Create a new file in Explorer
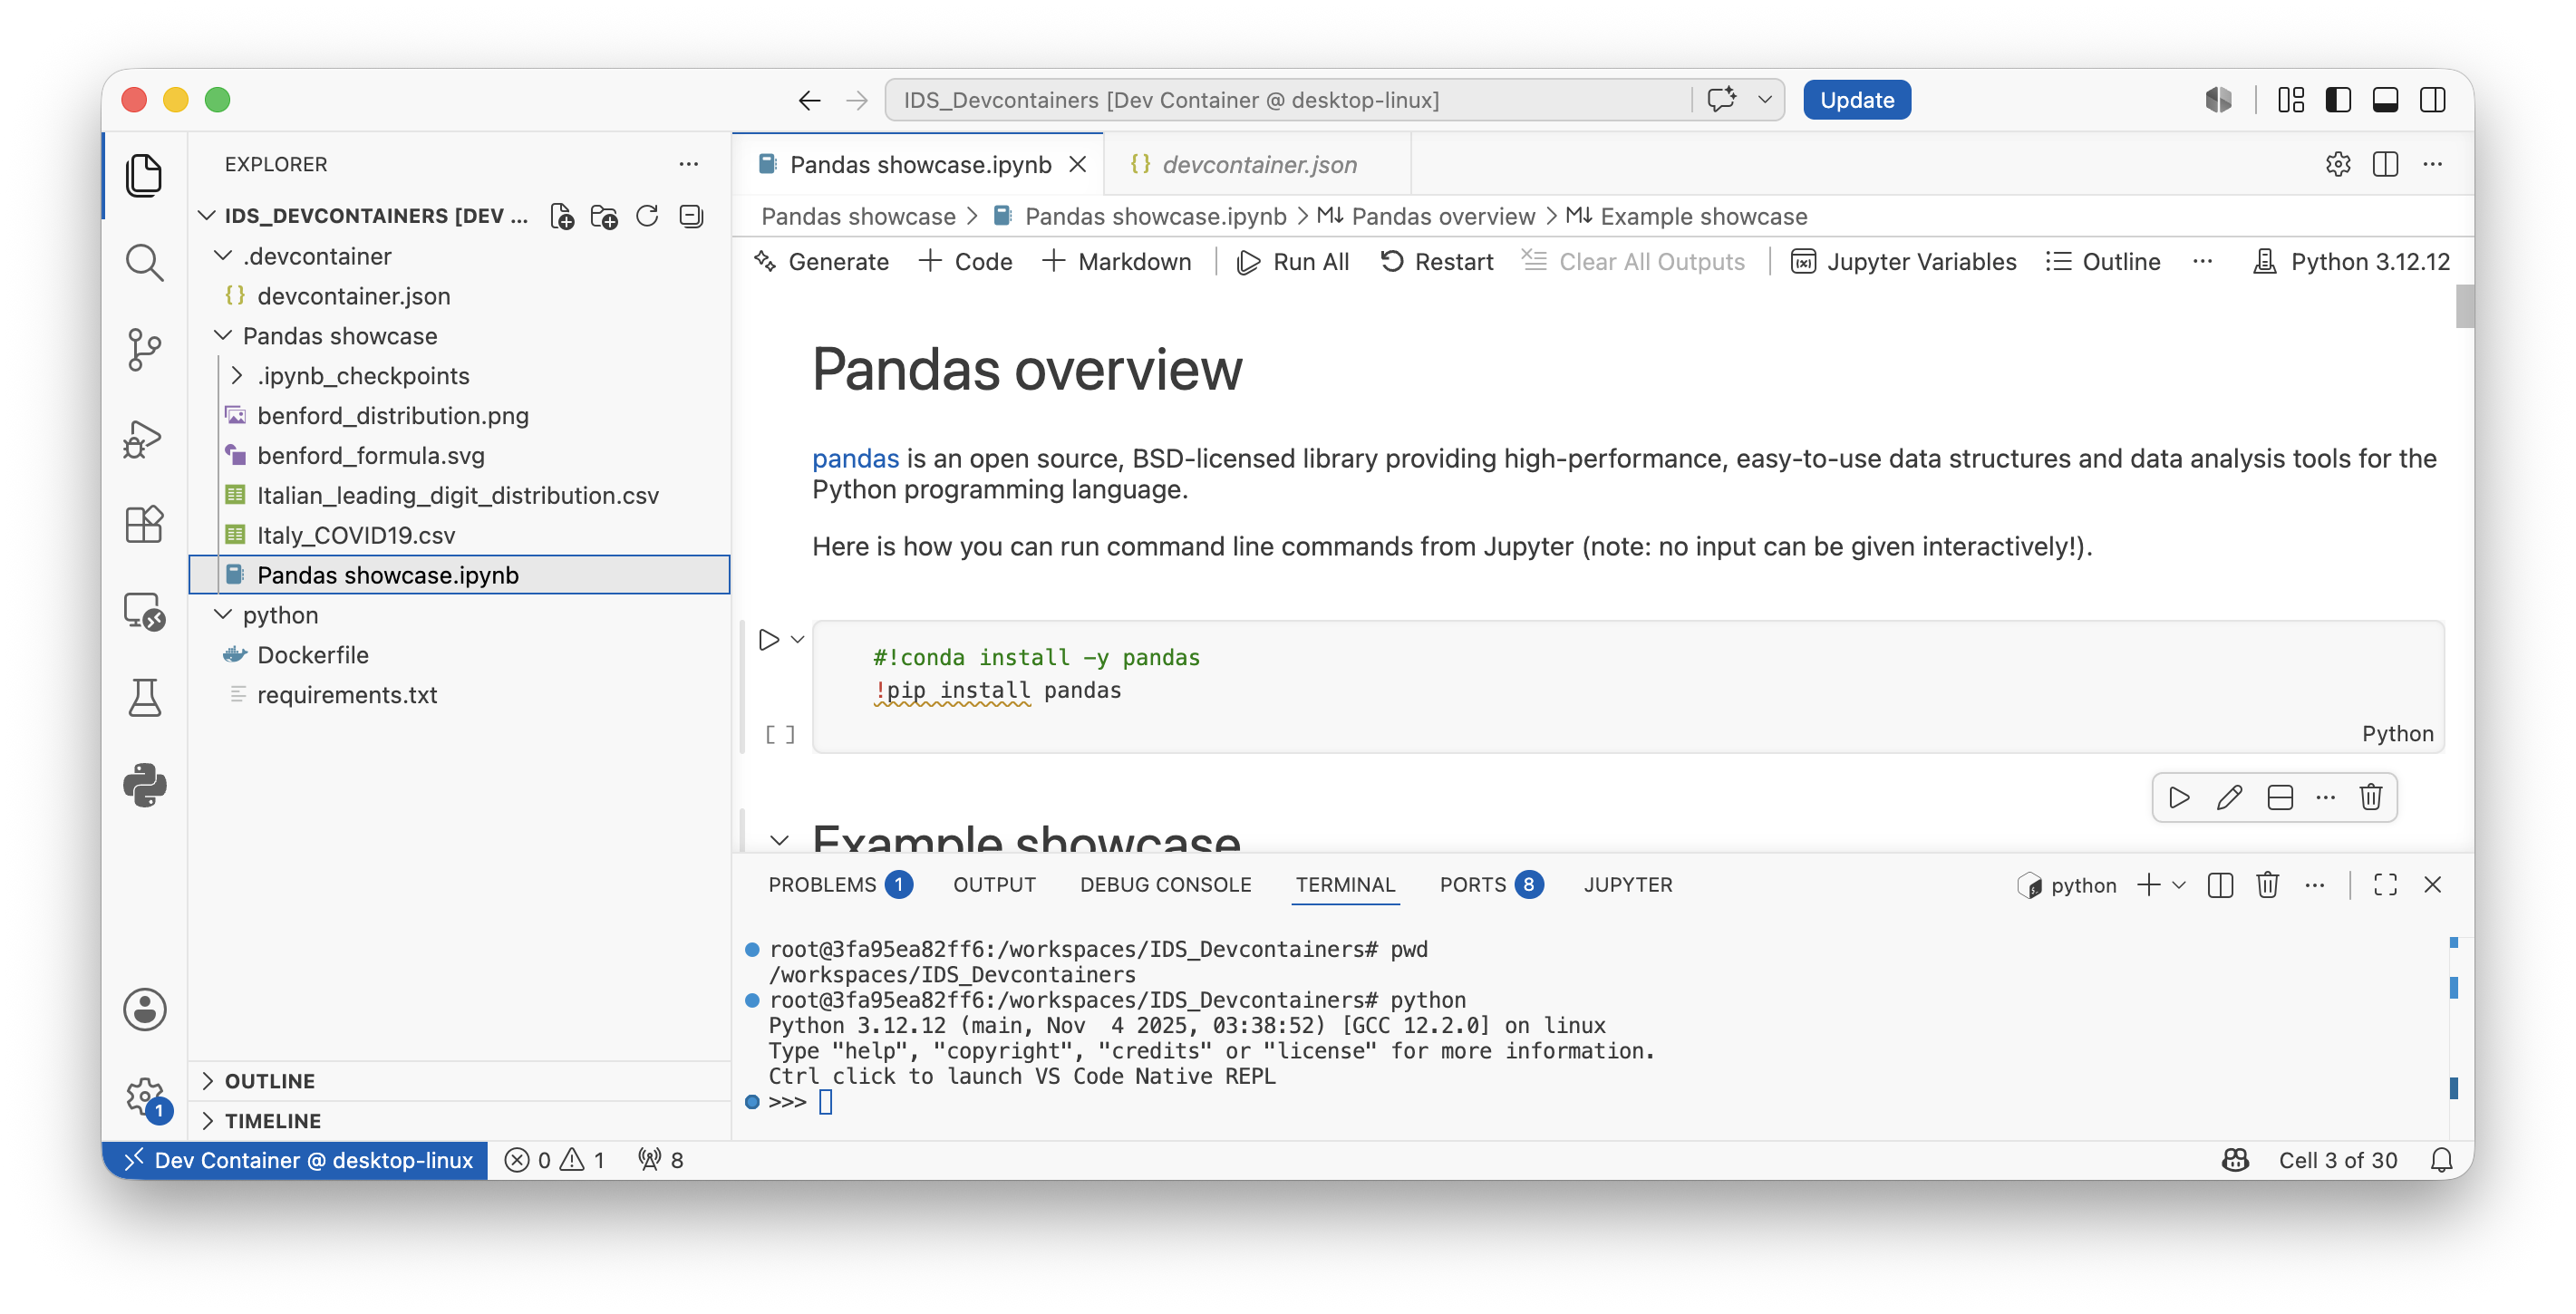Screen dimensions: 2576x1314 click(562, 216)
